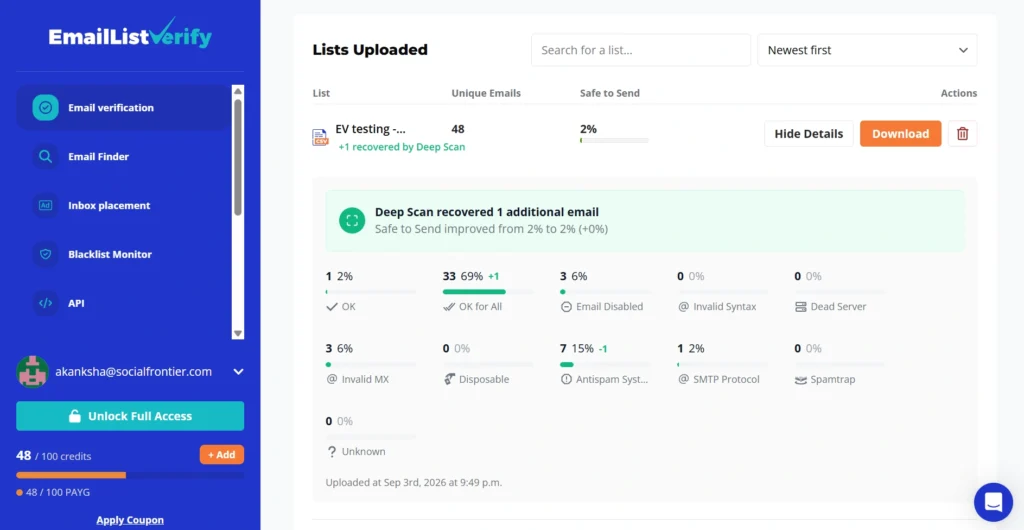Viewport: 1024px width, 530px height.
Task: Click the 48 / 100 PAYG label
Action: (x=57, y=493)
